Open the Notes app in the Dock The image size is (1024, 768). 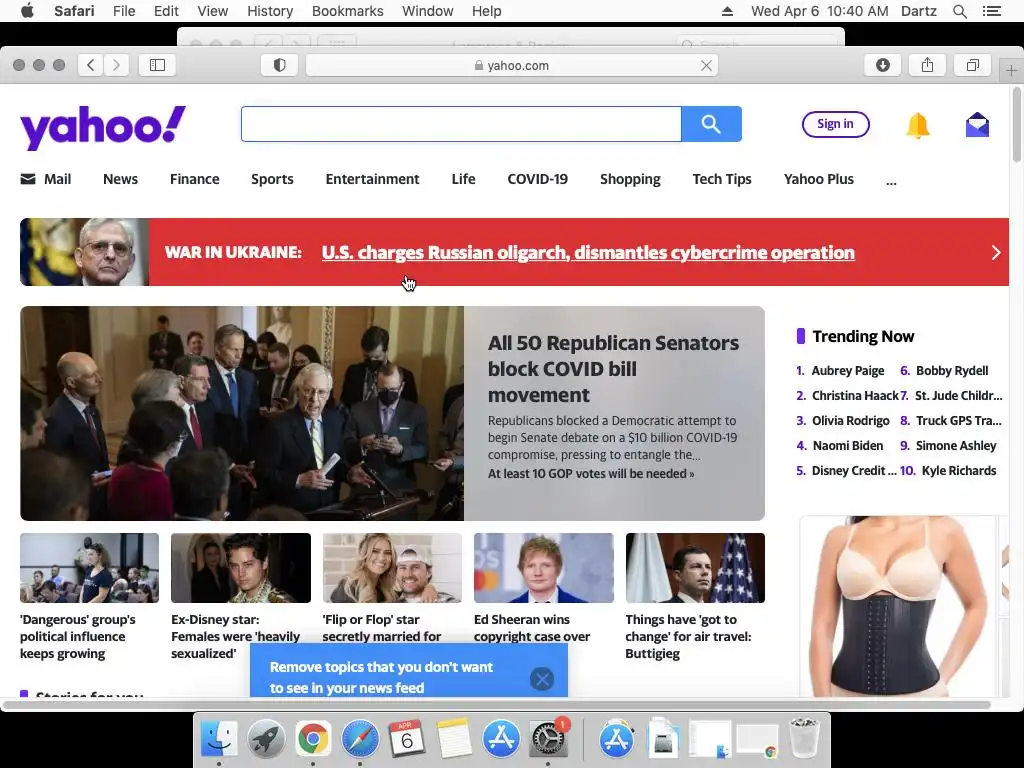click(x=454, y=739)
